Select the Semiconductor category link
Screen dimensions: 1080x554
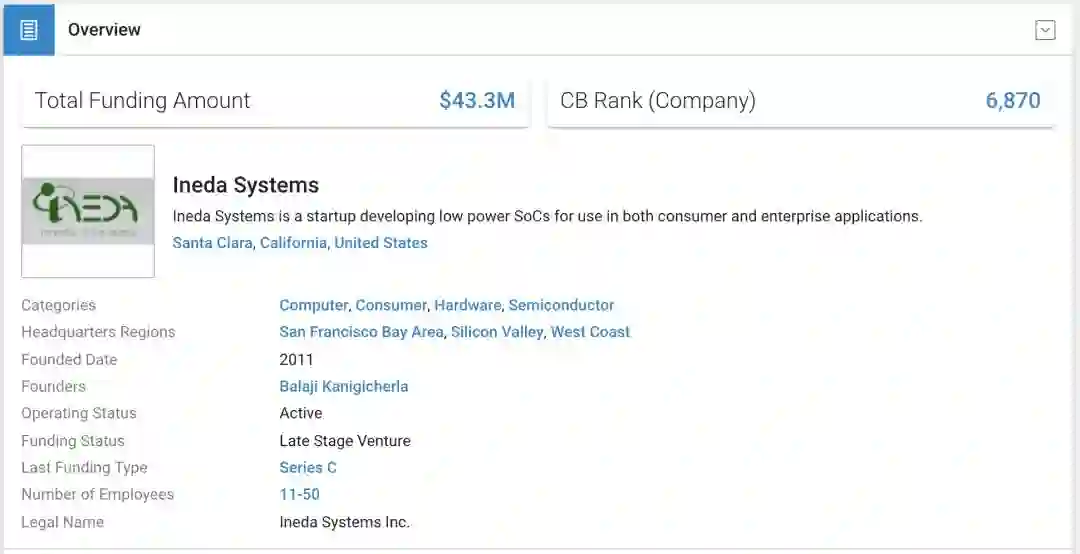[561, 305]
